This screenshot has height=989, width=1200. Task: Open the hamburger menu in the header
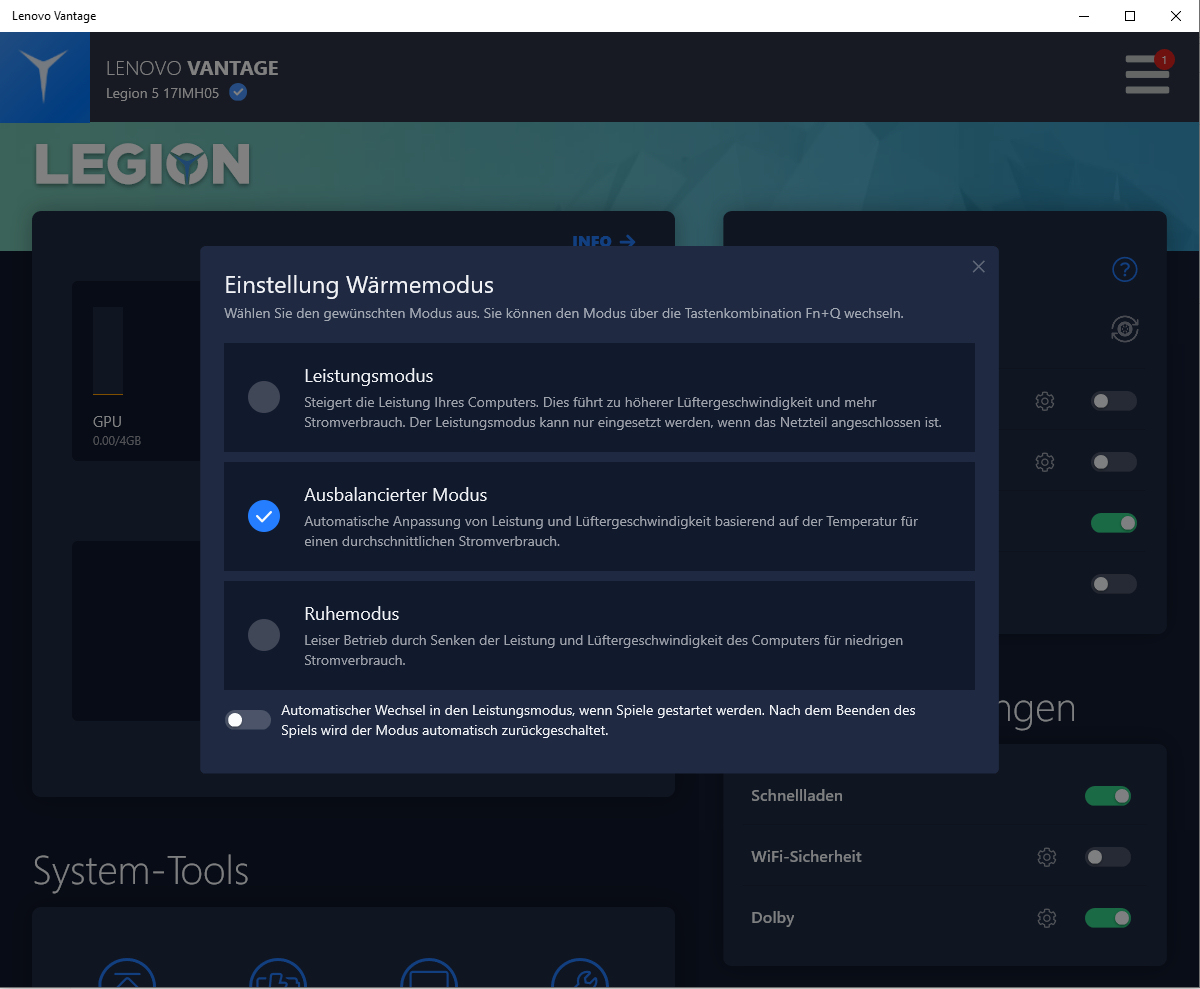(1147, 75)
